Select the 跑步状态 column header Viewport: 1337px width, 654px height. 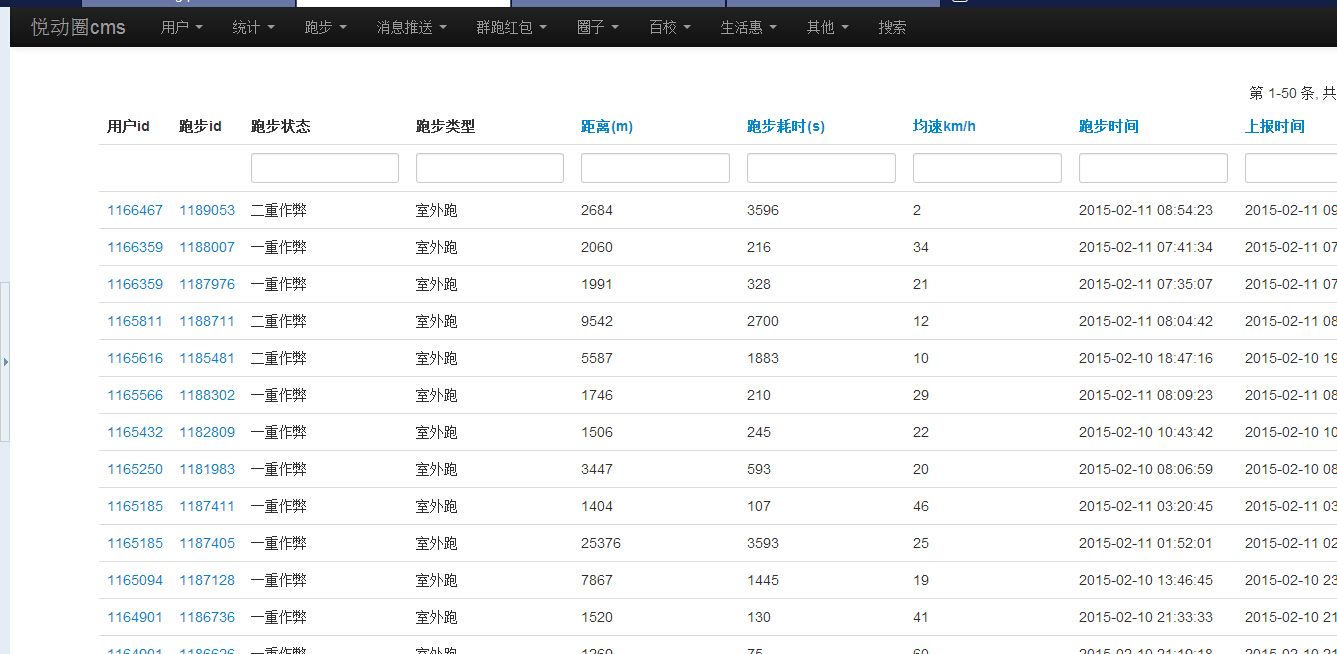click(281, 126)
